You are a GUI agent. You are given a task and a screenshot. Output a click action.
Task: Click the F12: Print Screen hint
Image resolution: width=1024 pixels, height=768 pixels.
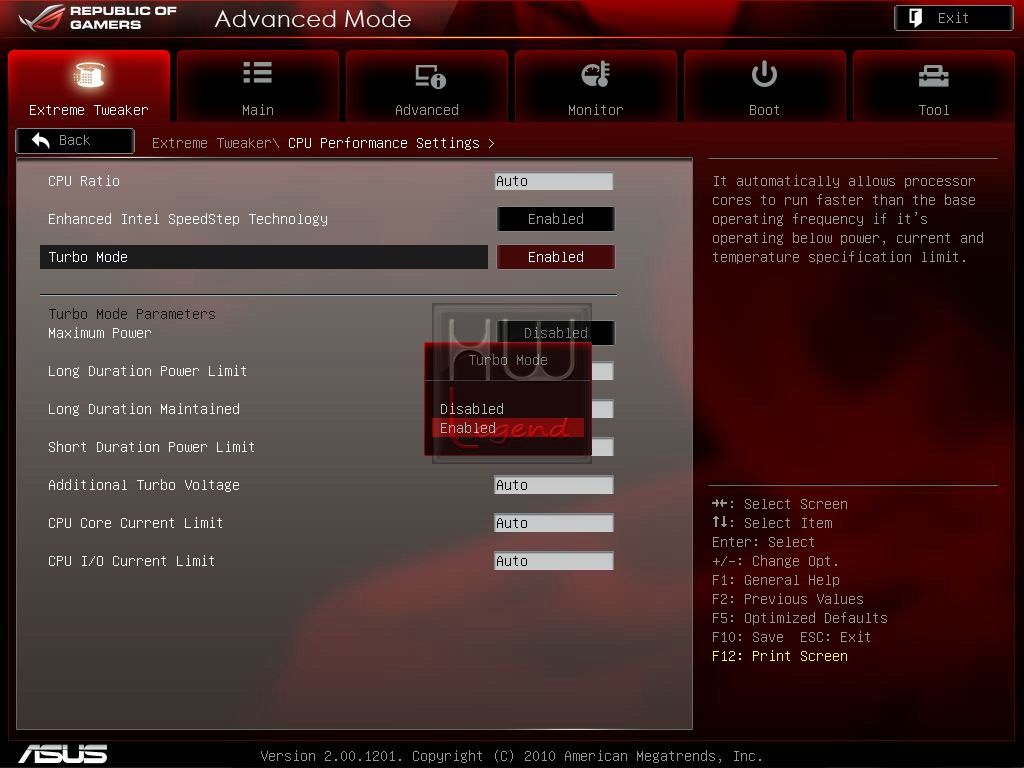780,656
